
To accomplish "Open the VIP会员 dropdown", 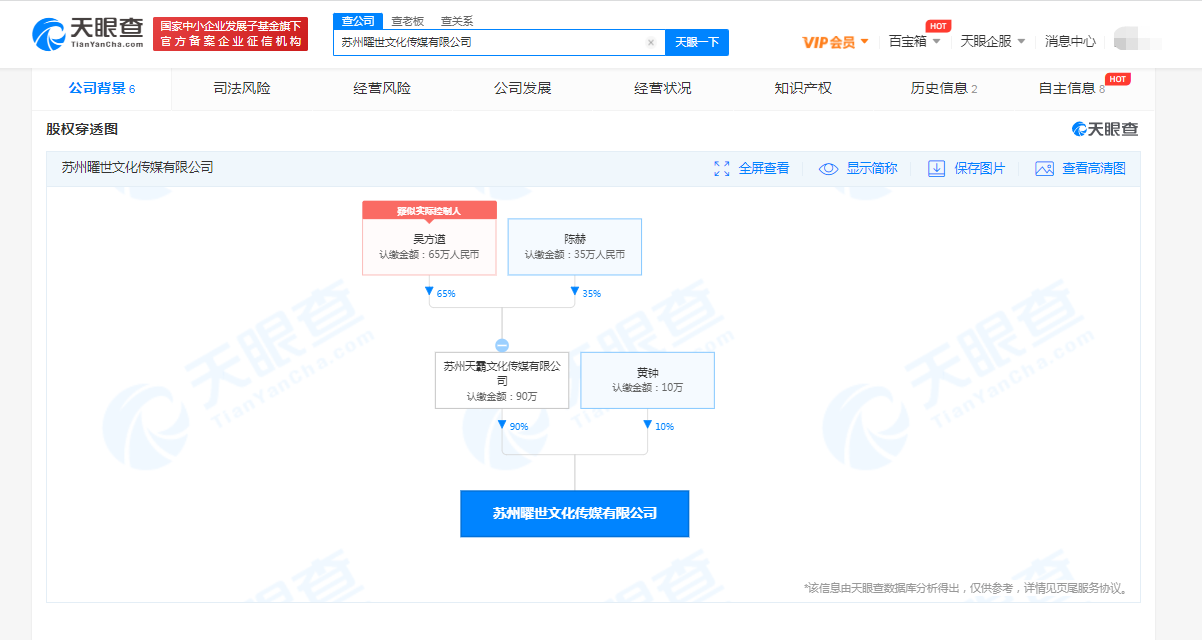I will tap(836, 42).
